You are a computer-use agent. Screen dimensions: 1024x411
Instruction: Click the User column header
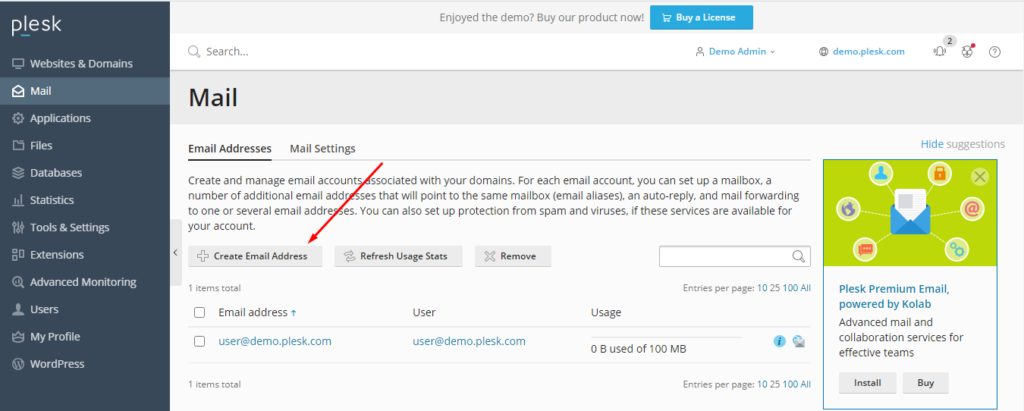tap(424, 312)
